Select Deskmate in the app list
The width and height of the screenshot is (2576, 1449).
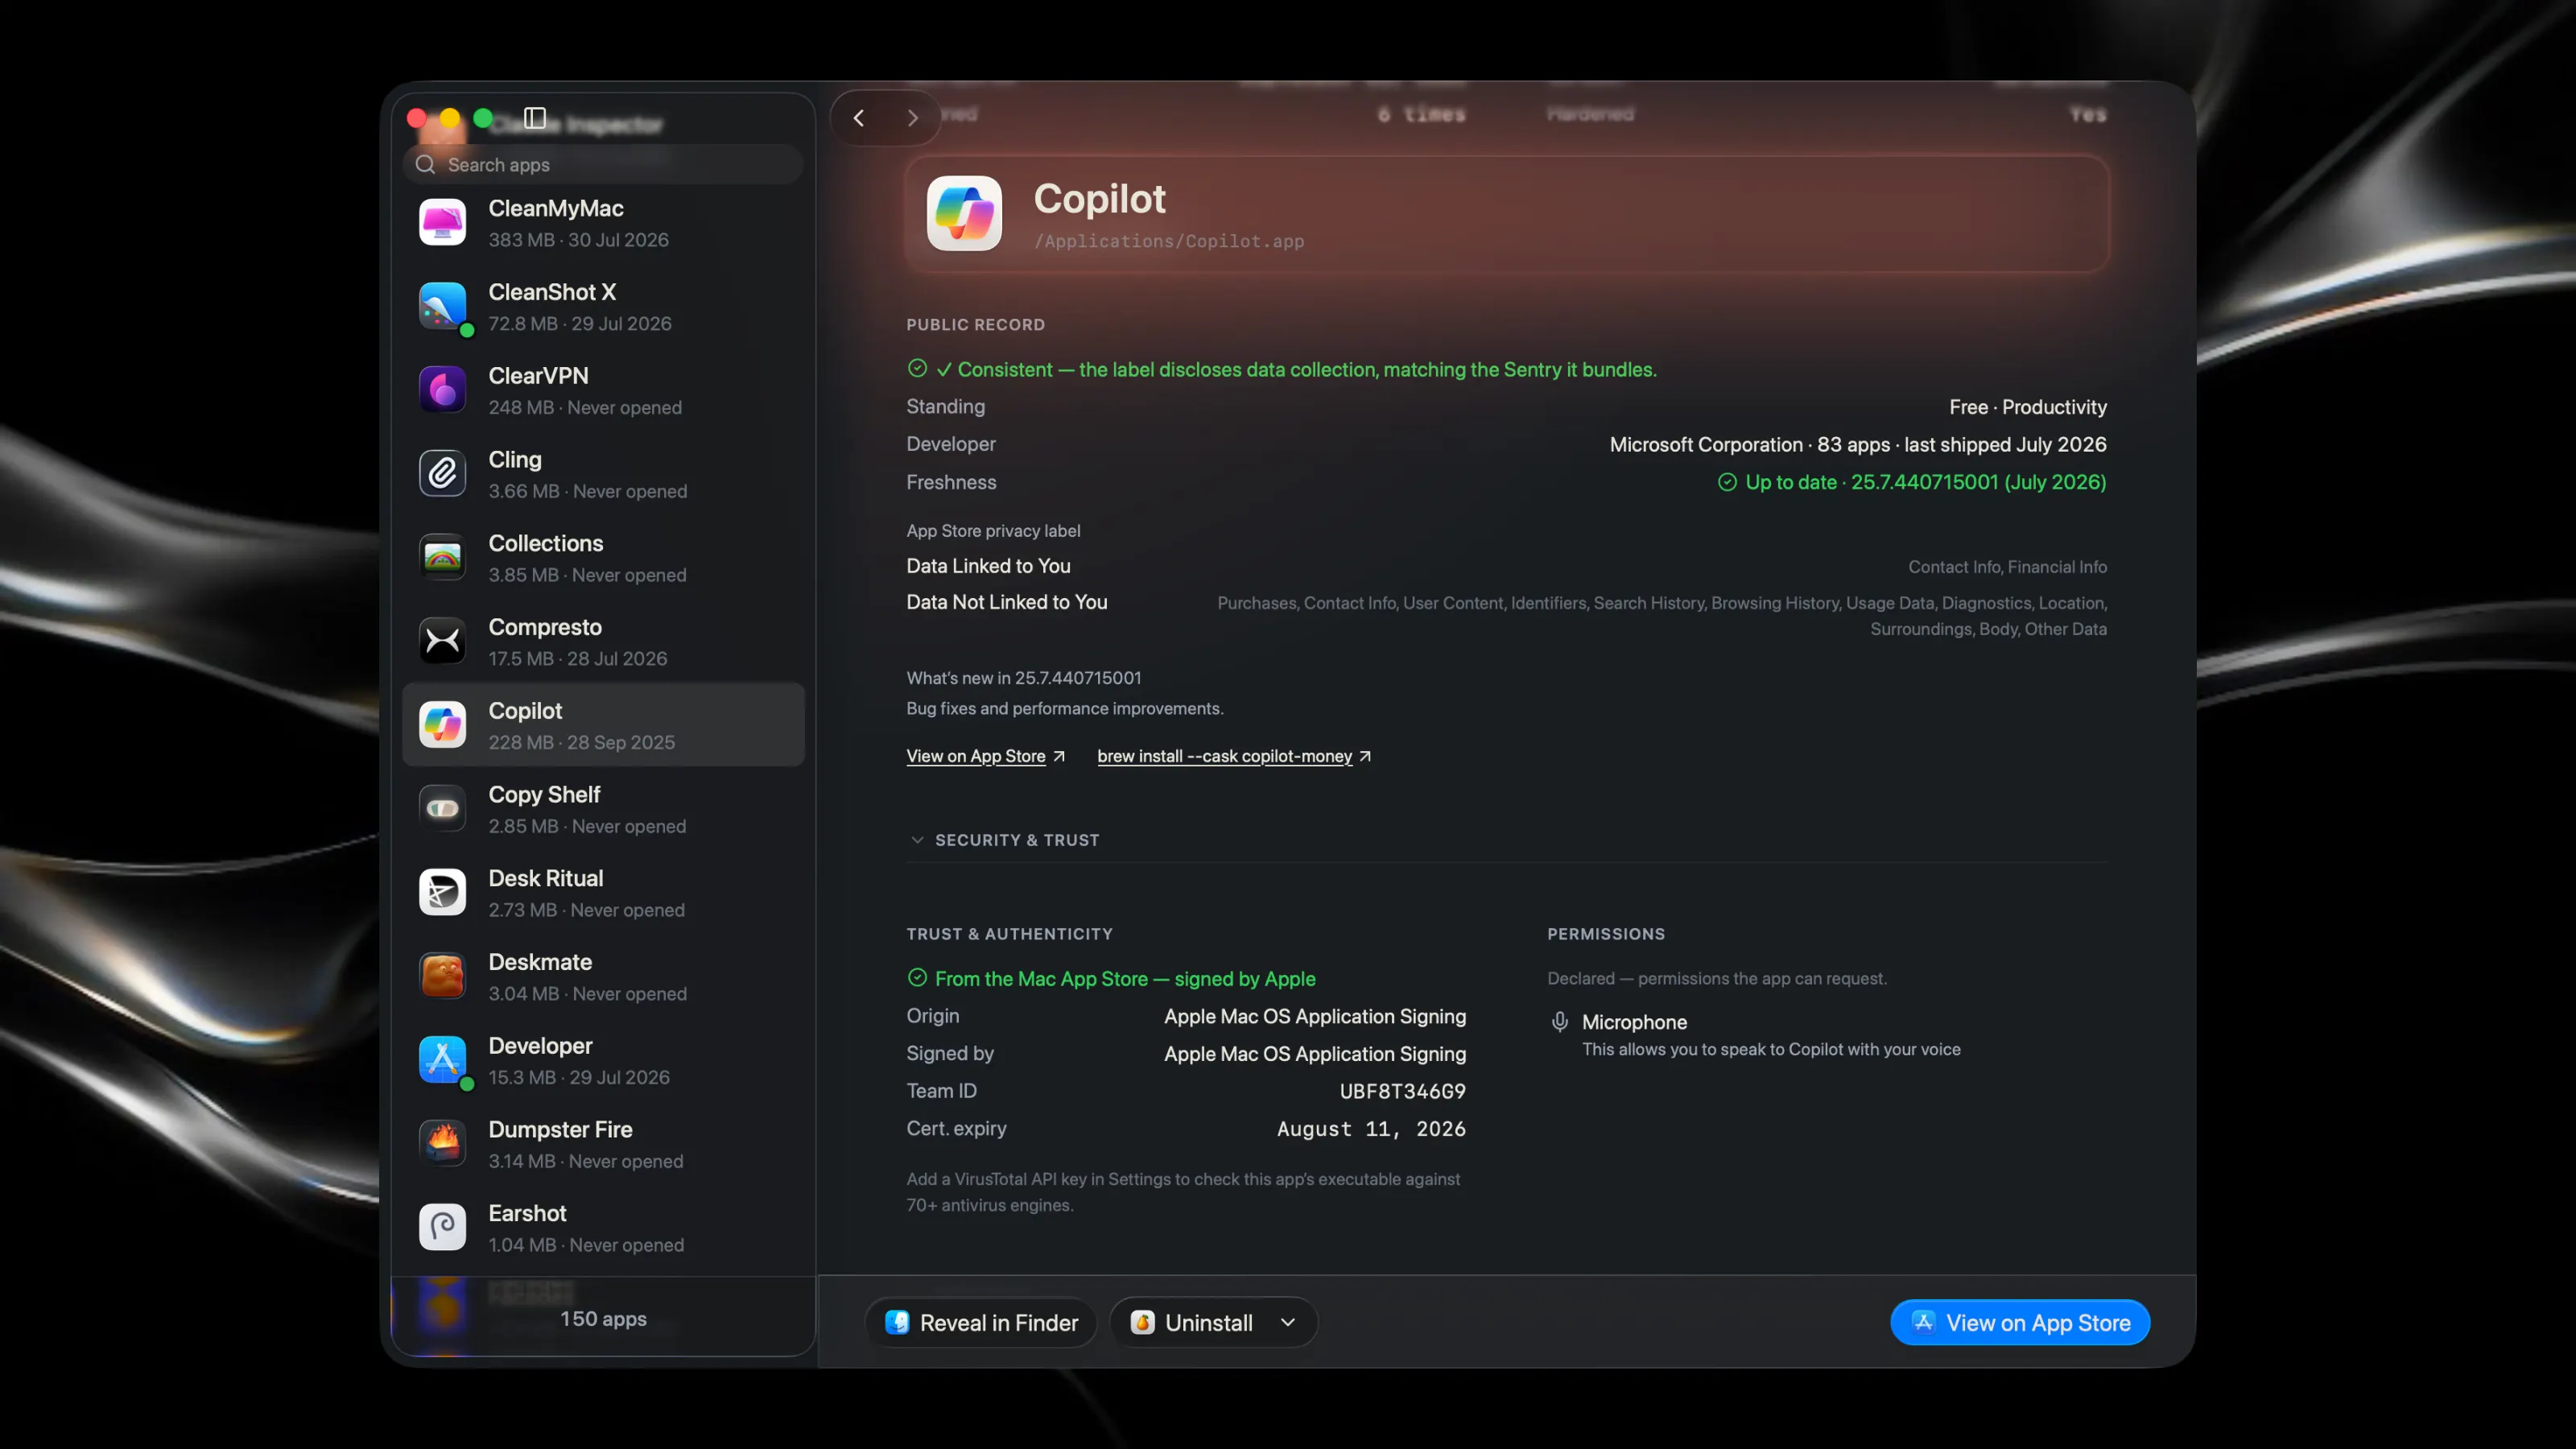pos(603,977)
